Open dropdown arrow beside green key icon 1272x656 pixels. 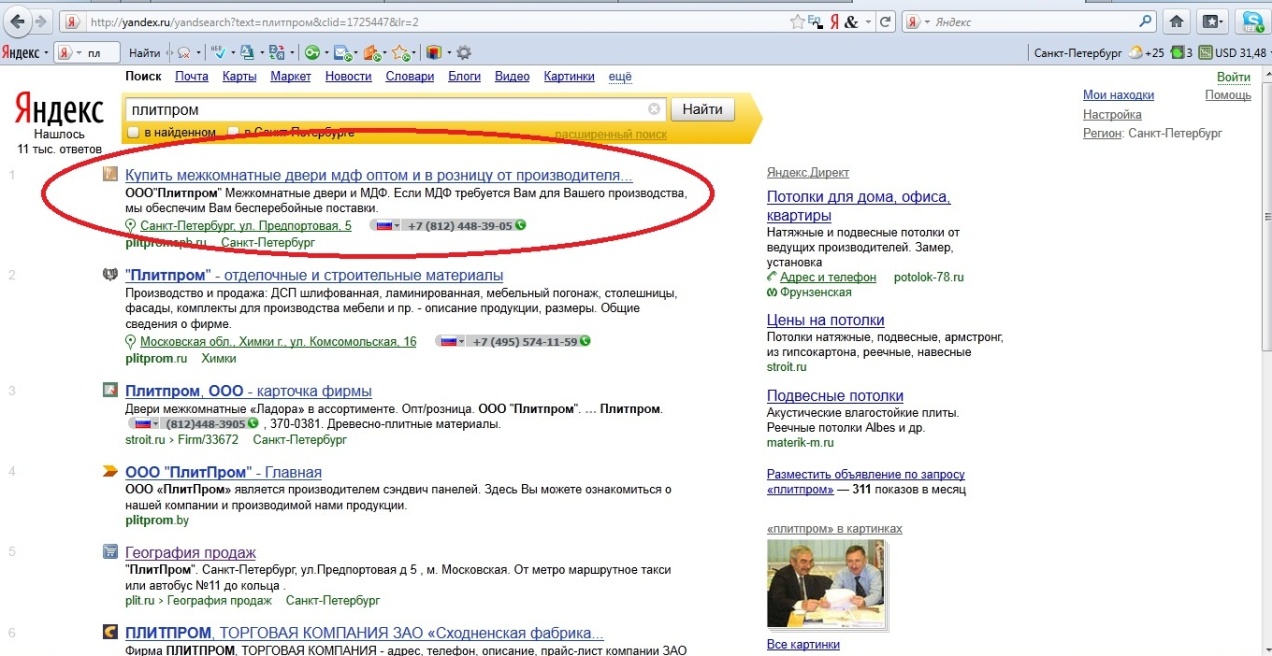click(x=326, y=52)
